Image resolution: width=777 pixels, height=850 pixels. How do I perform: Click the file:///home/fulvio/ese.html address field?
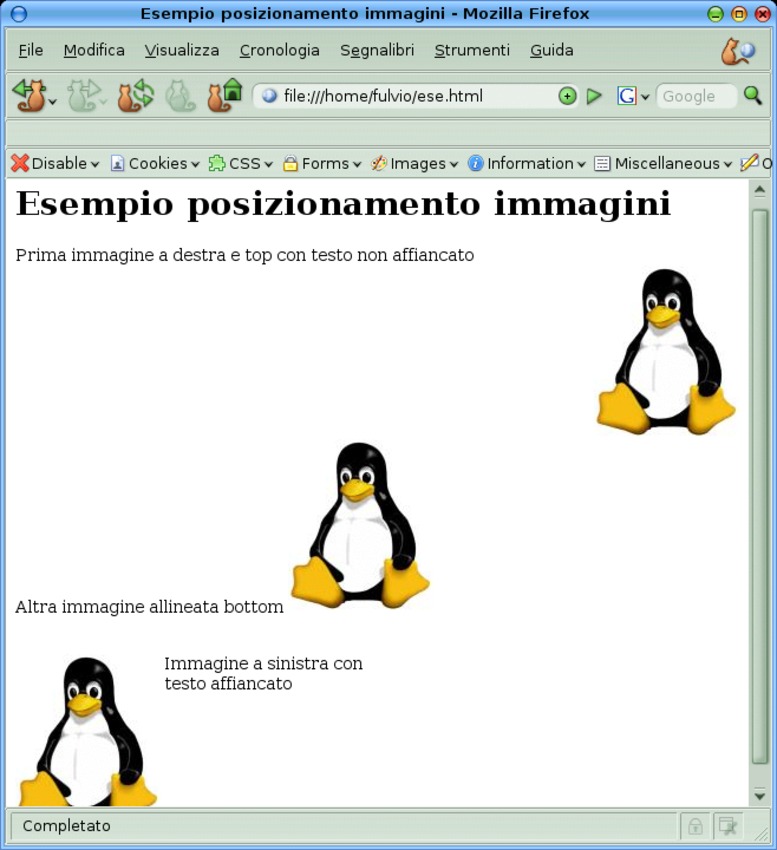(x=416, y=96)
